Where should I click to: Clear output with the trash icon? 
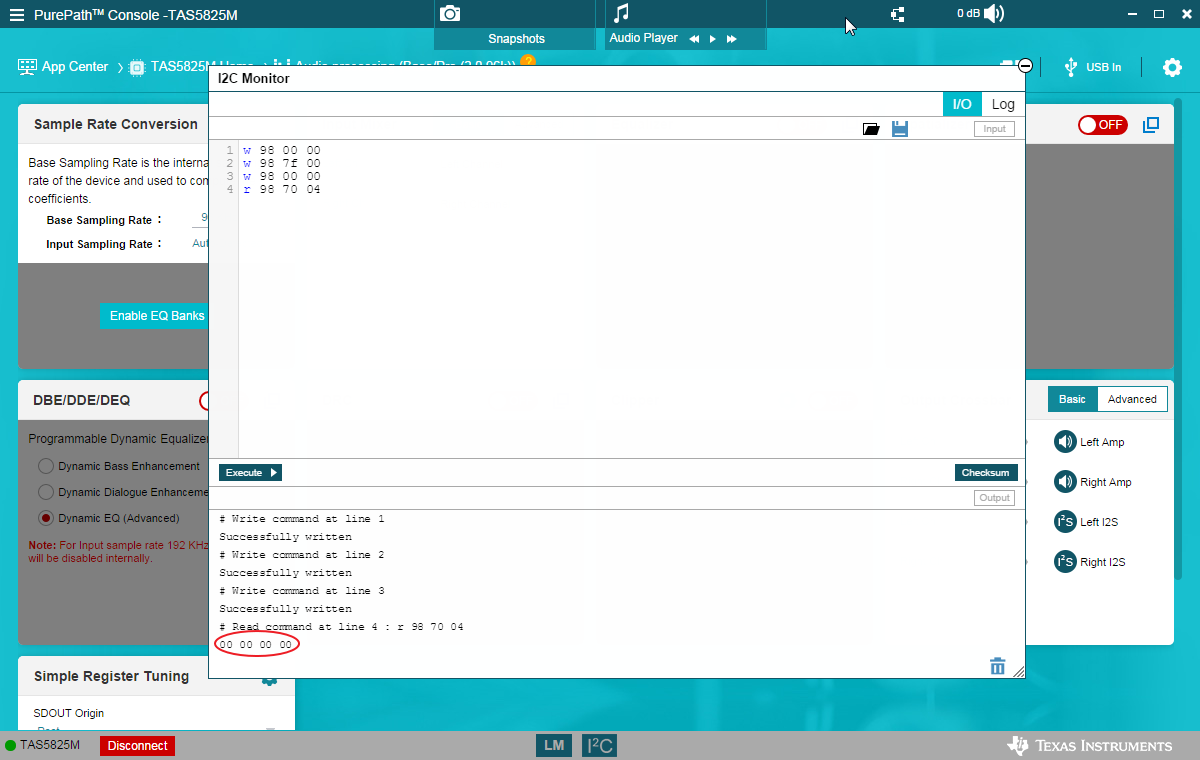pos(997,666)
